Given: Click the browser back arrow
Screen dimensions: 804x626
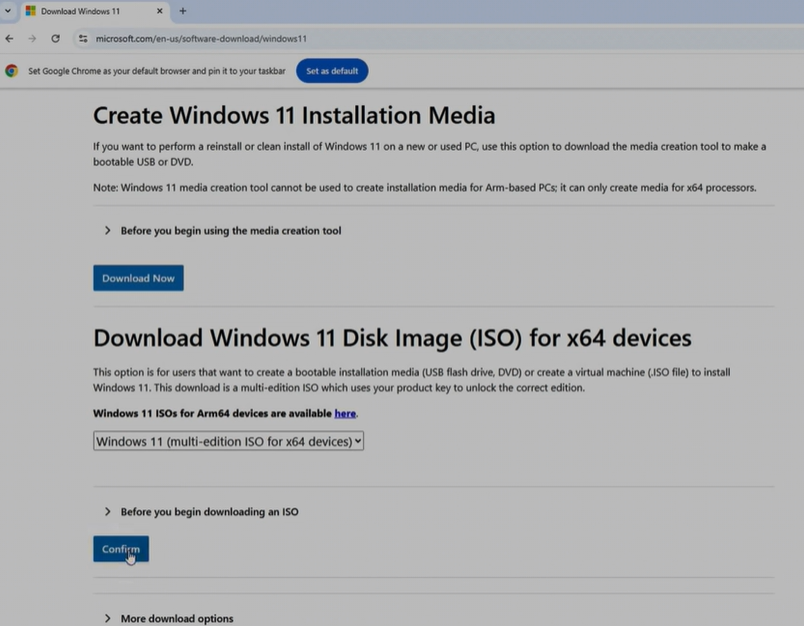Looking at the screenshot, I should click(10, 38).
